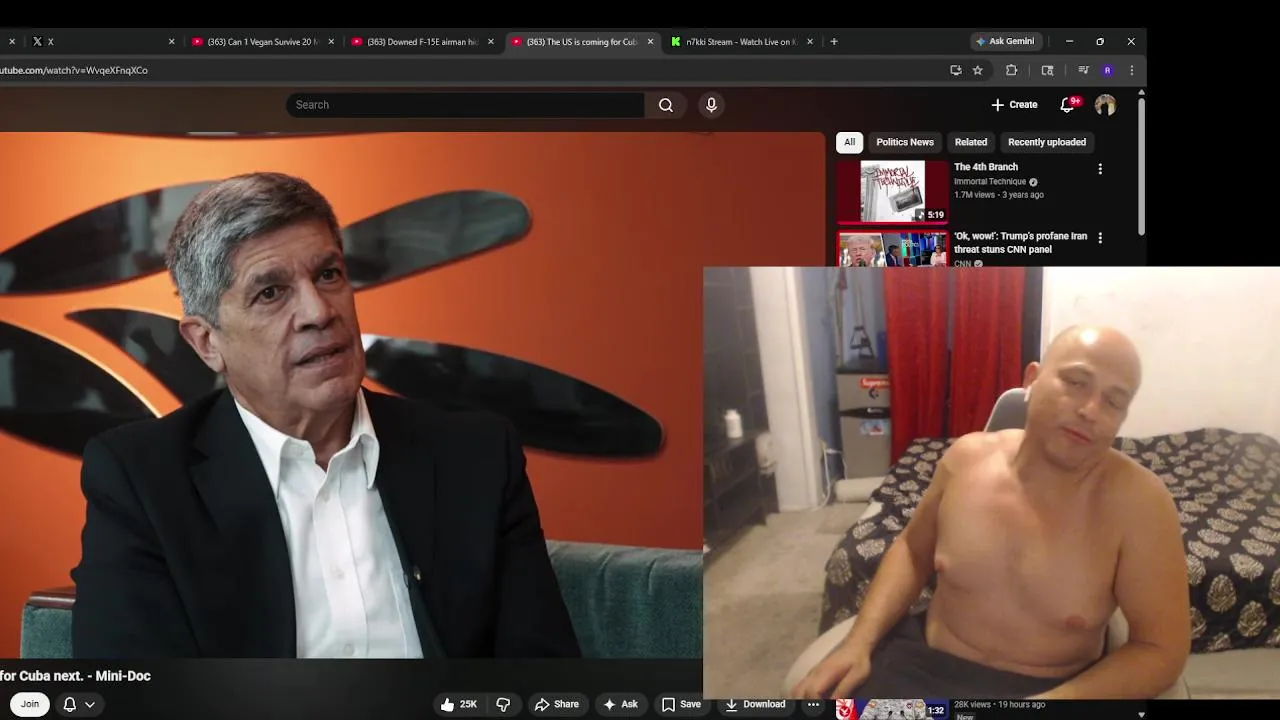Close the n7kki Stream tab

(810, 42)
